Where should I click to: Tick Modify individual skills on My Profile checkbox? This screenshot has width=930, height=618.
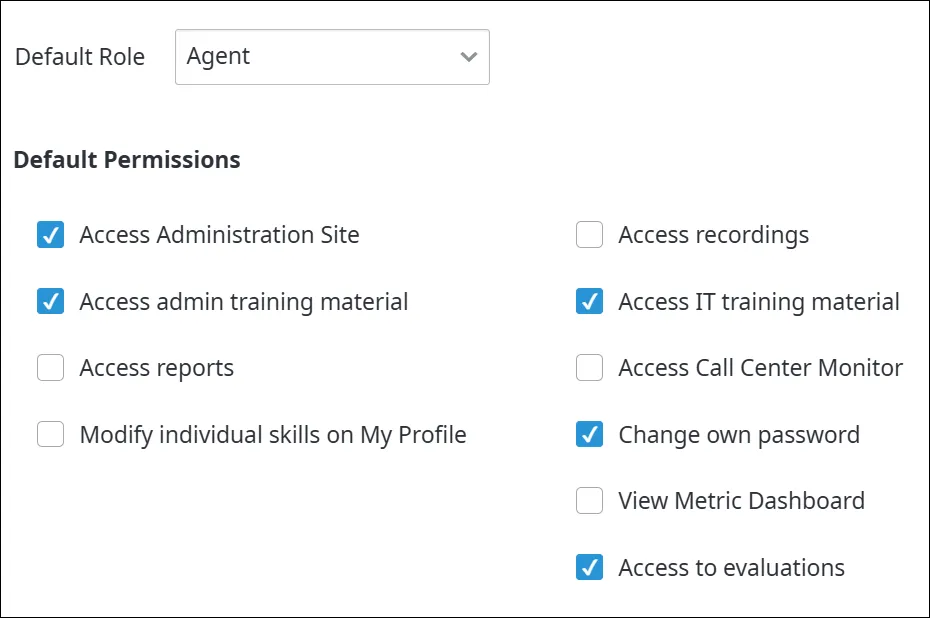[x=50, y=434]
